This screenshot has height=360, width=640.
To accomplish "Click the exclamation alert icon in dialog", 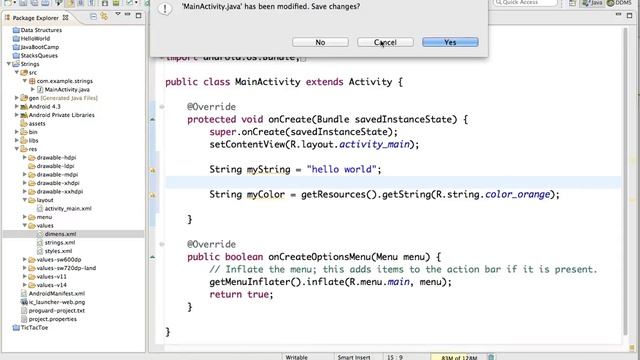I will [x=165, y=8].
